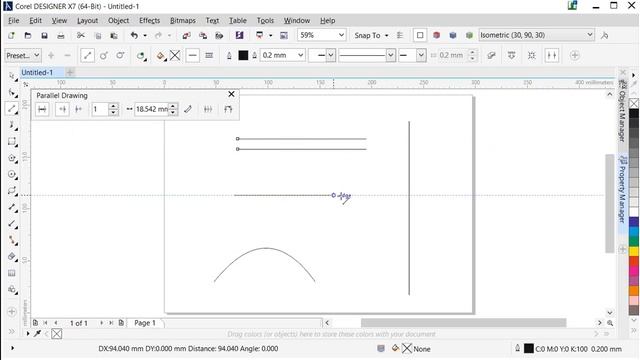Create a new document with the New icon
Viewport: 640px width, 360px height.
tap(11, 36)
